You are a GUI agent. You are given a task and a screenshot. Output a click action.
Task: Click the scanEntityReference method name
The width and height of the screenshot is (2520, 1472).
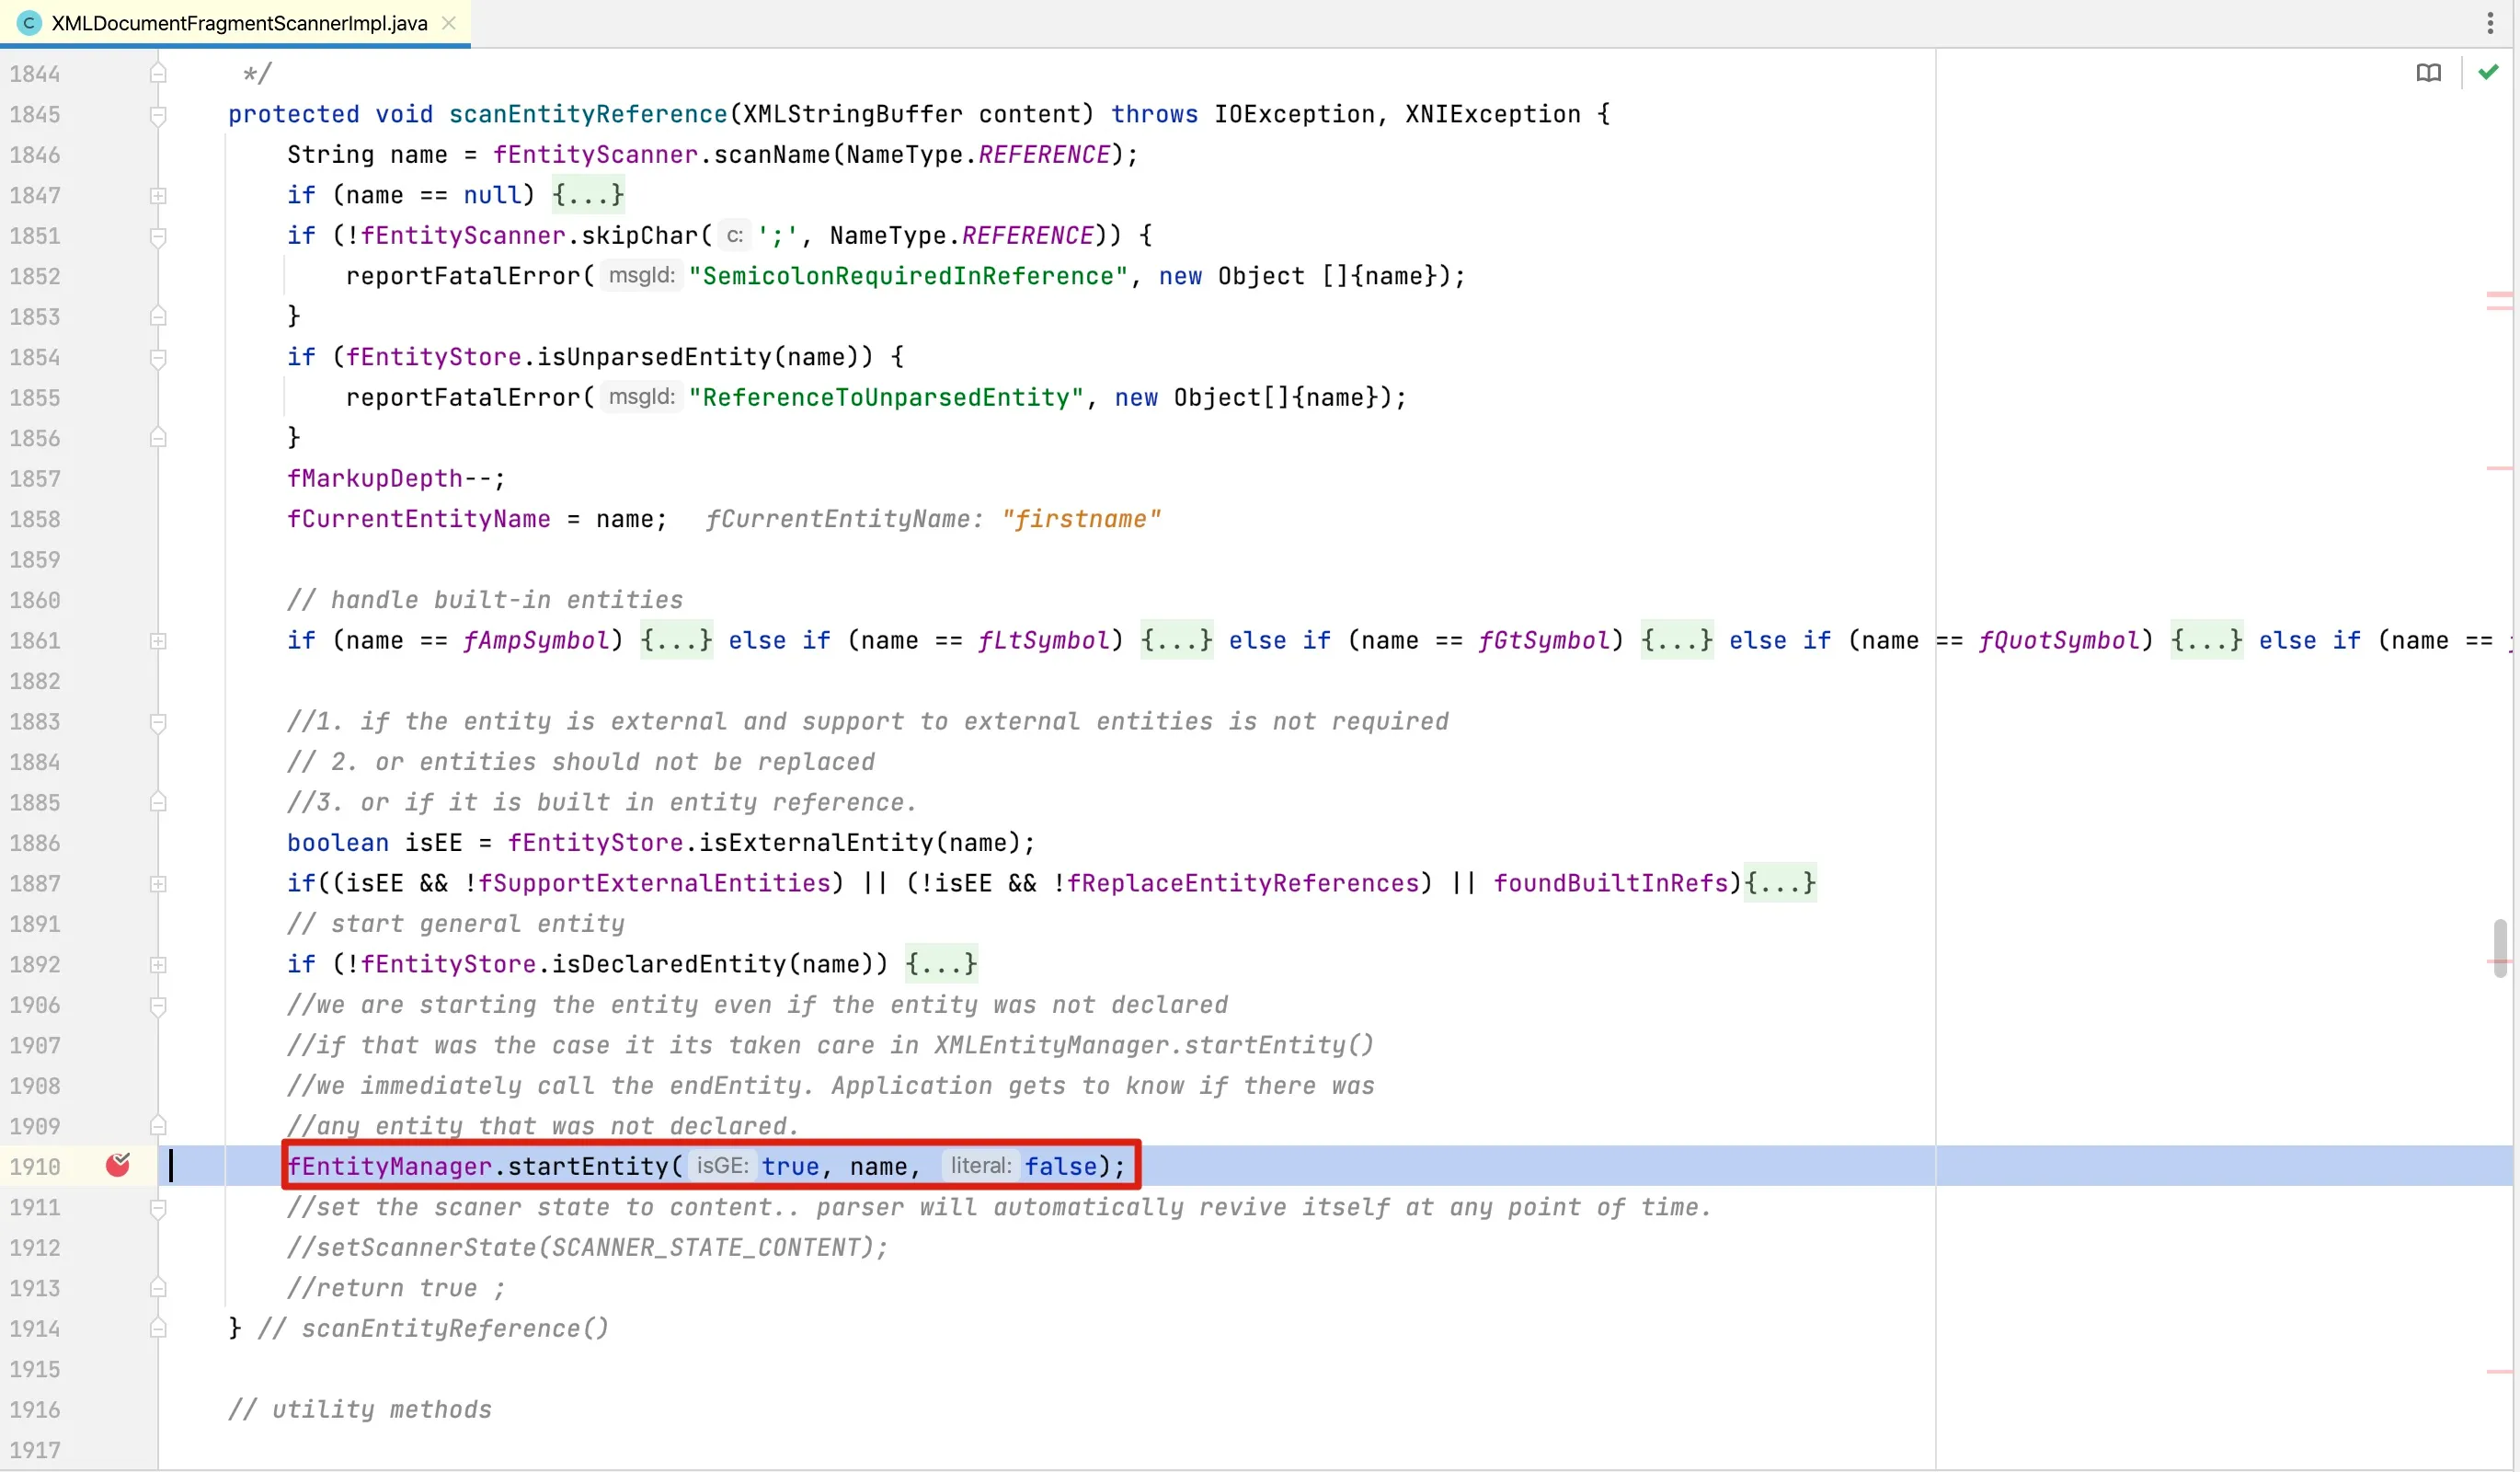coord(588,115)
